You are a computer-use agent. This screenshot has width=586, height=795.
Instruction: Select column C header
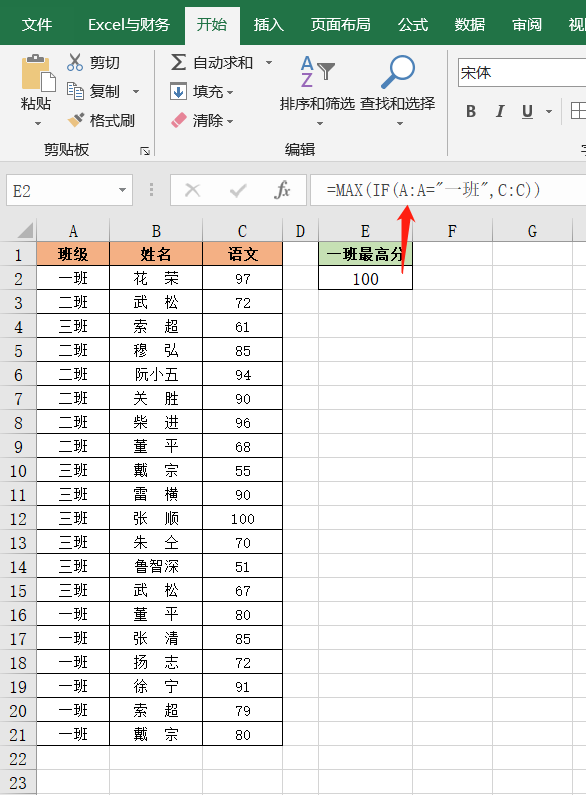tap(242, 231)
